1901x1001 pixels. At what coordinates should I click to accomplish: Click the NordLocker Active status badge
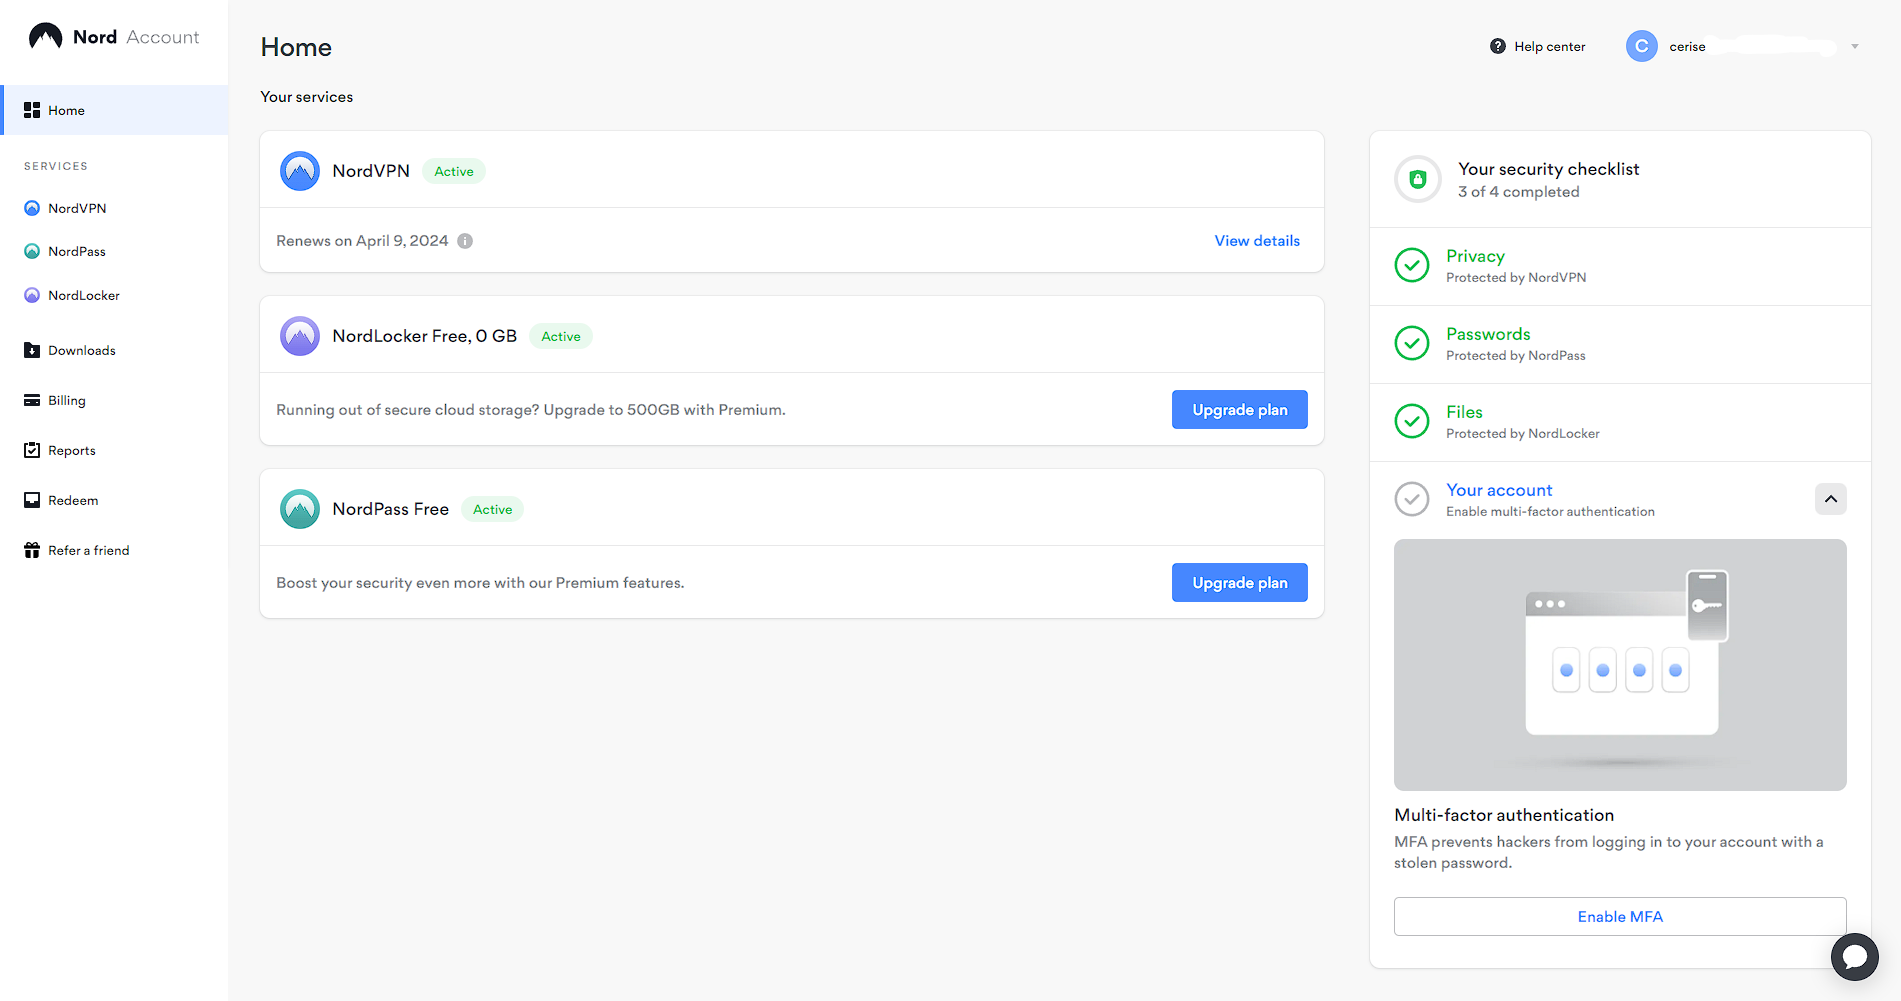click(561, 336)
